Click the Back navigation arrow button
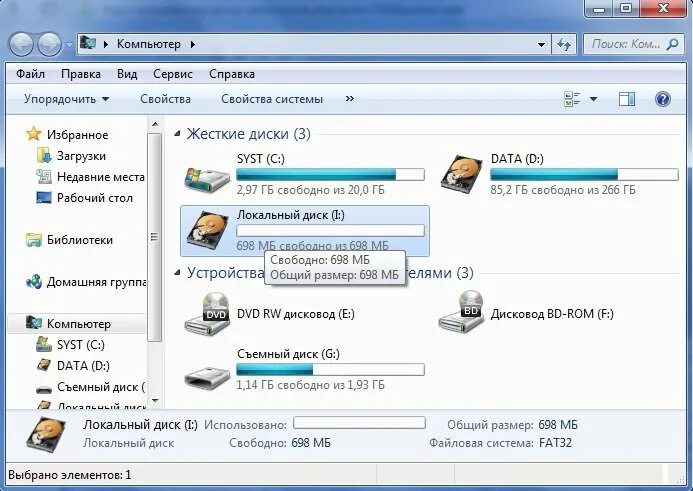Viewport: 693px width, 491px height. pyautogui.click(x=21, y=45)
